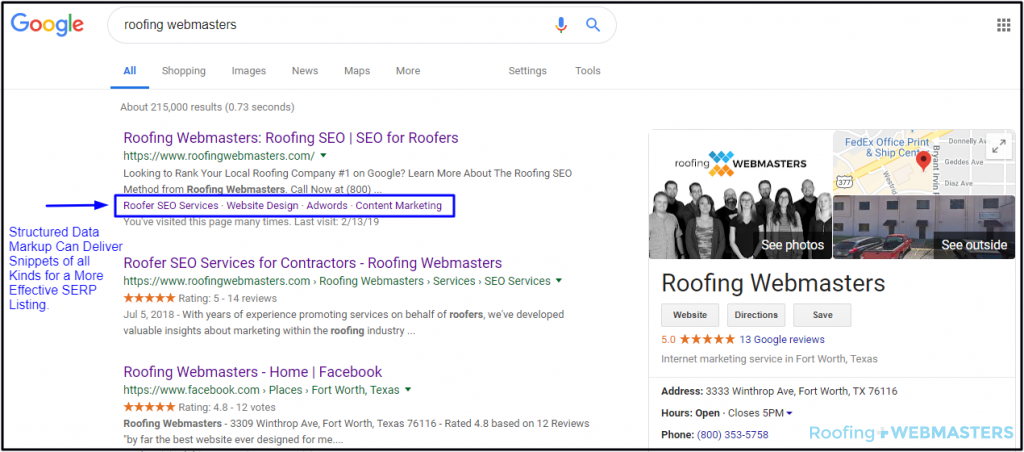Click the blue magnifier search icon
Screen dimensions: 1024x452
point(592,25)
